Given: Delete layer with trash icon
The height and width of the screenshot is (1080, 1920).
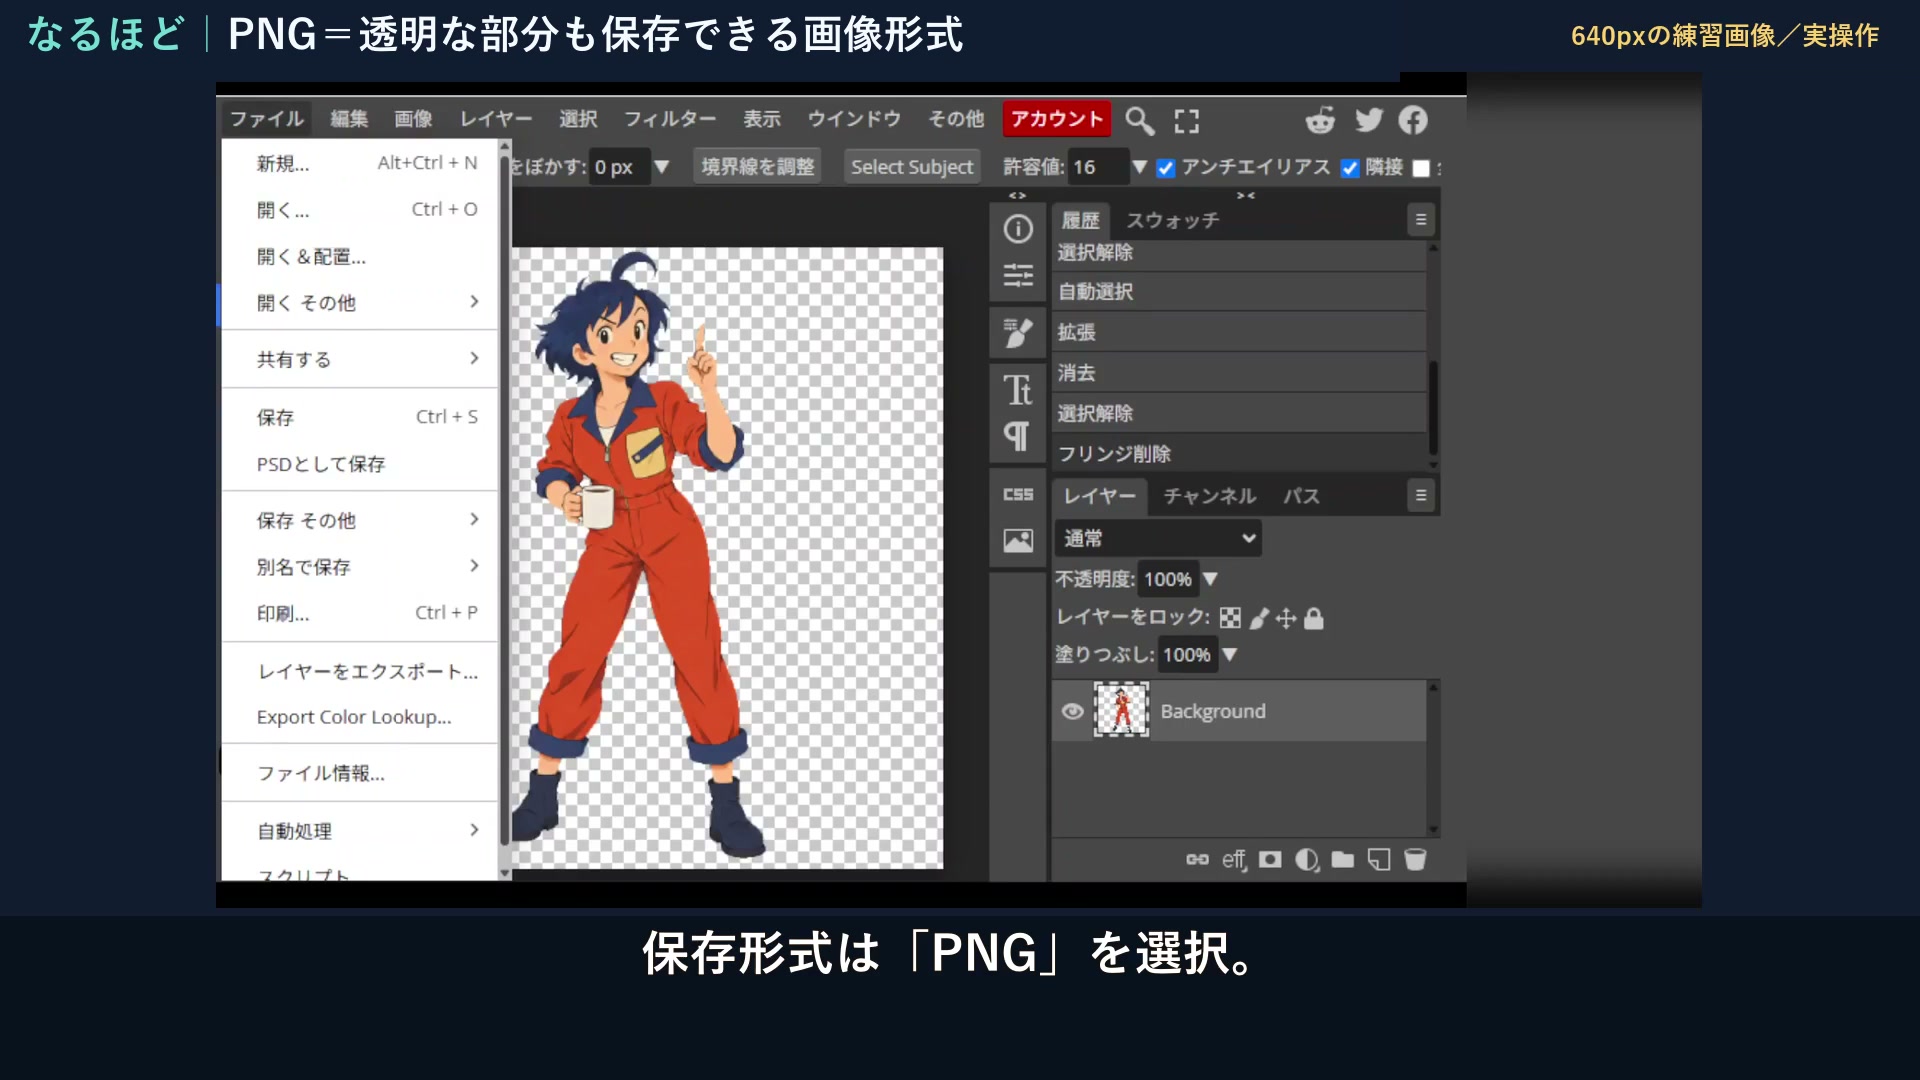Looking at the screenshot, I should 1415,859.
